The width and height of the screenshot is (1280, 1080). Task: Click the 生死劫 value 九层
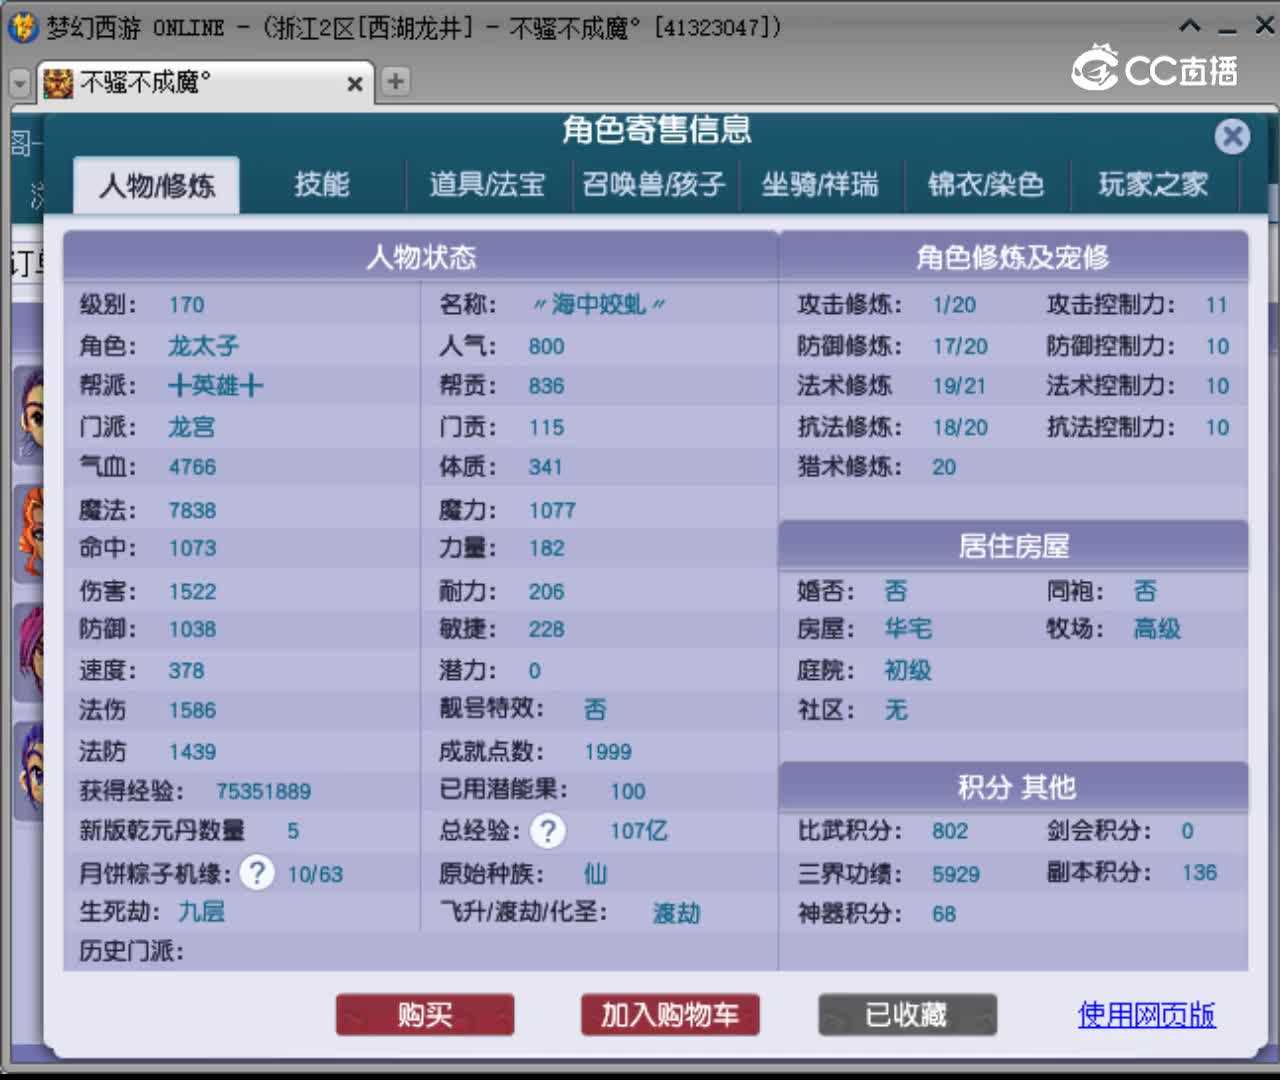202,912
